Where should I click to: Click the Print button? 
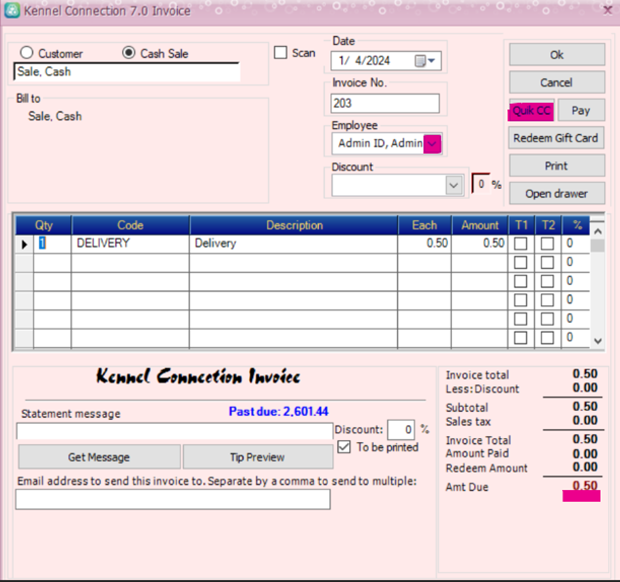(557, 166)
